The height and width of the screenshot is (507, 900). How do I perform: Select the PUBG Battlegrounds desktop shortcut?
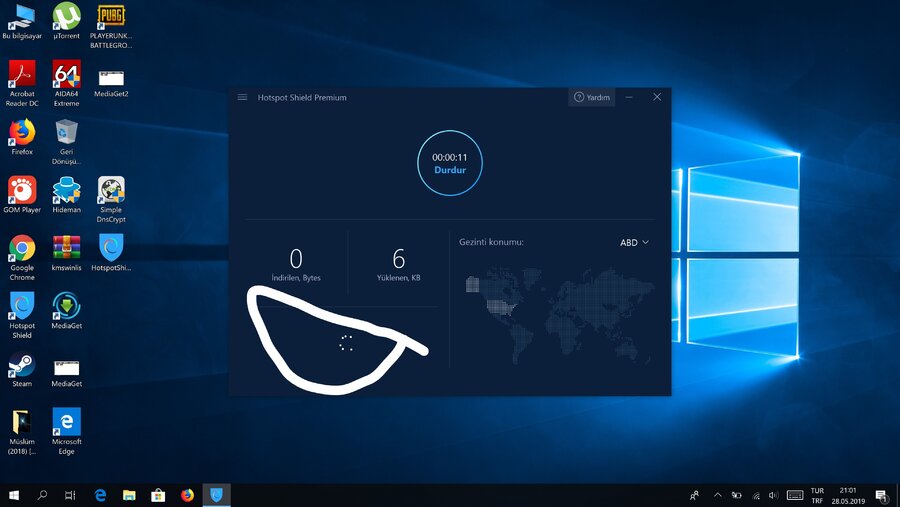point(111,26)
